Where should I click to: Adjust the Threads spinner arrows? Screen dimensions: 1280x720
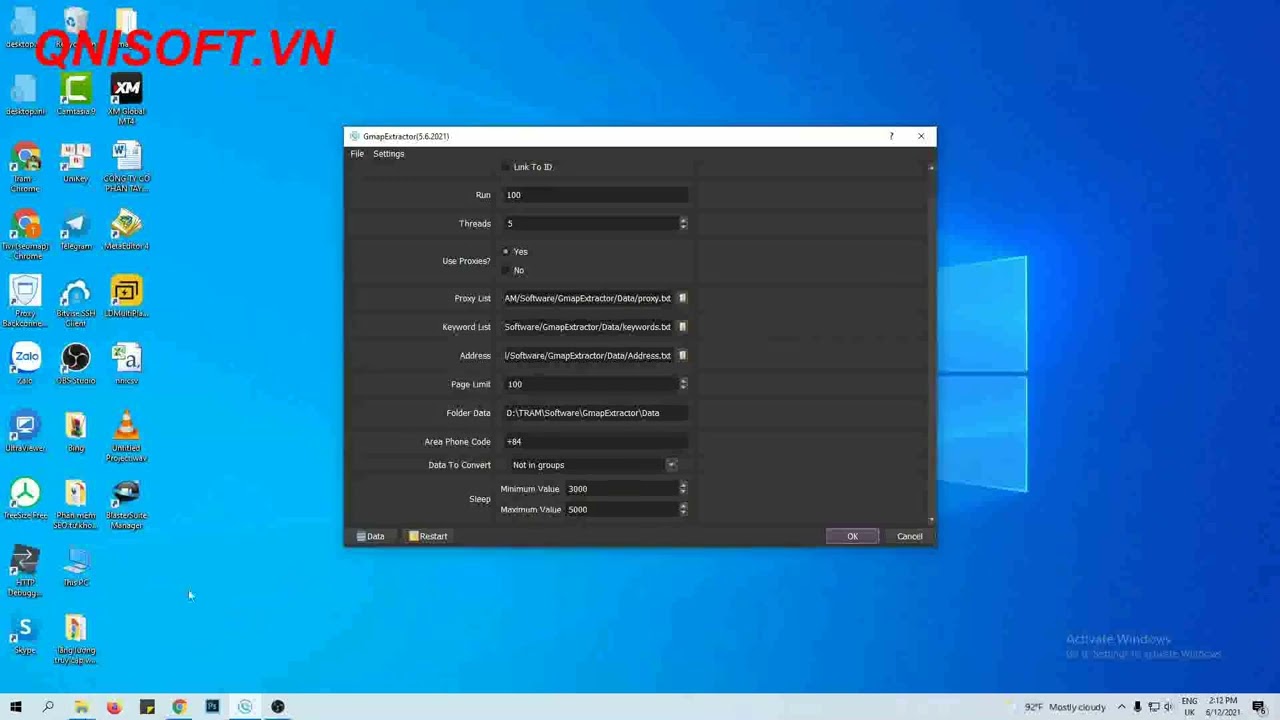(683, 223)
